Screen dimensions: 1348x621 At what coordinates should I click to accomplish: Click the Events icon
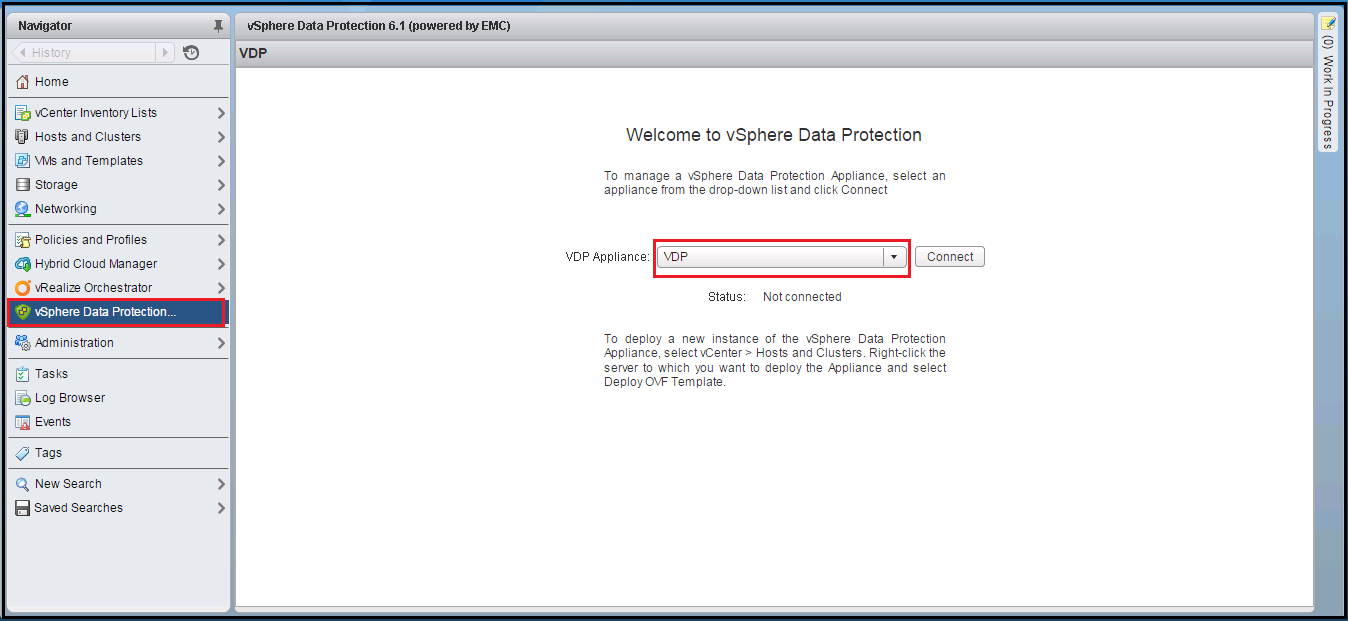(x=23, y=422)
